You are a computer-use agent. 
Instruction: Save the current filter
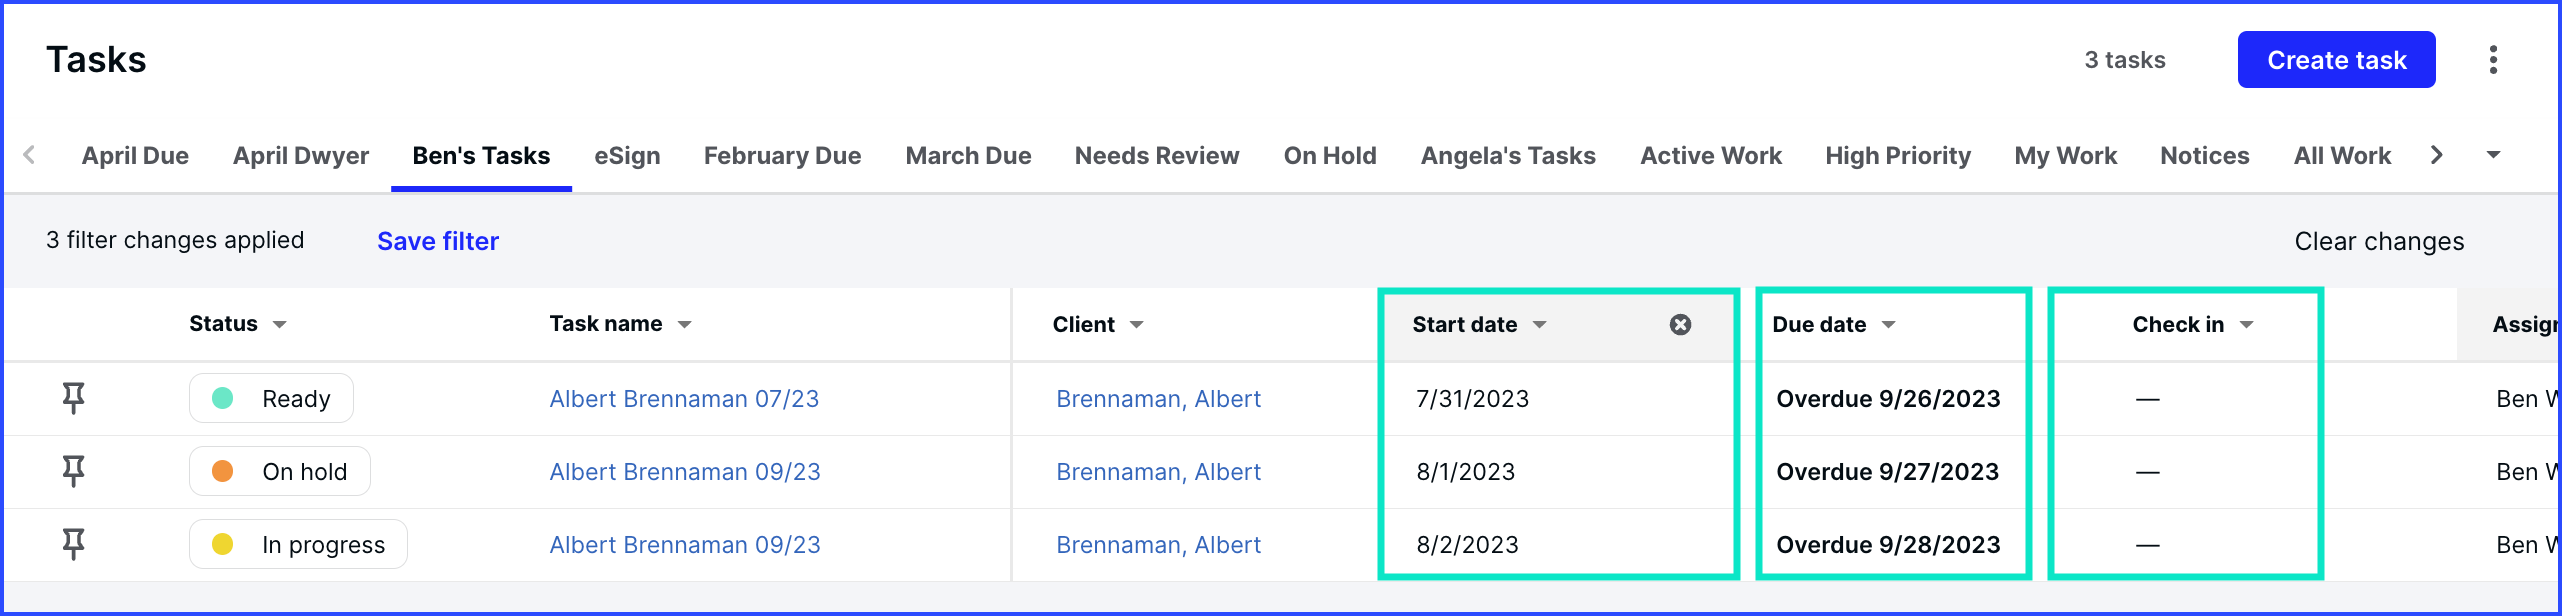tap(437, 241)
